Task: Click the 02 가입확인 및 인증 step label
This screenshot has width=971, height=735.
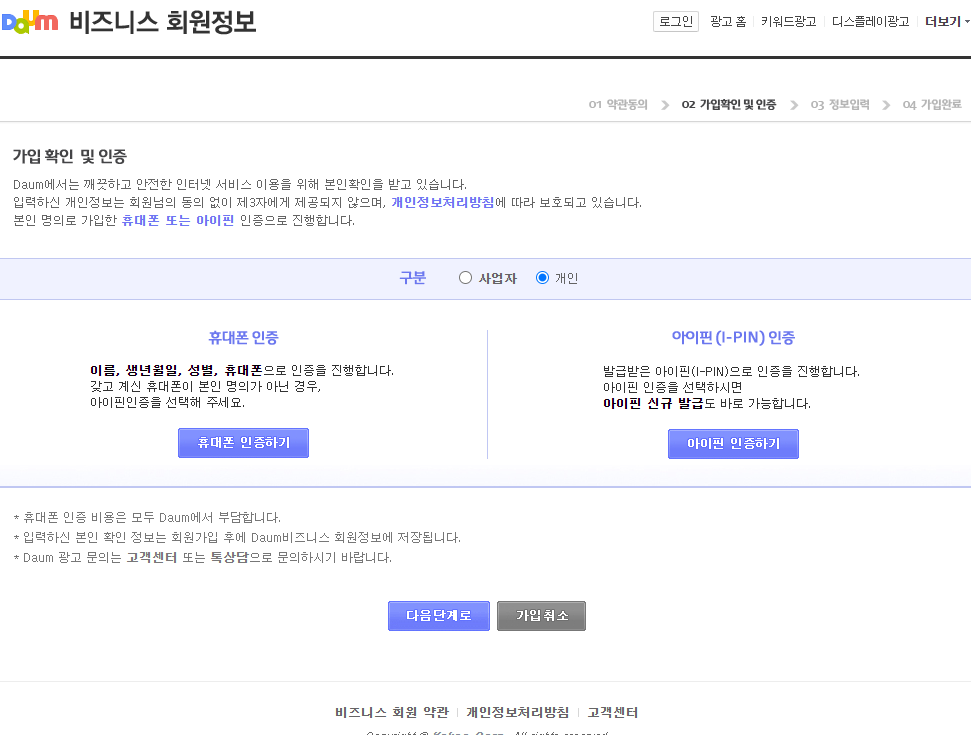Action: point(729,105)
